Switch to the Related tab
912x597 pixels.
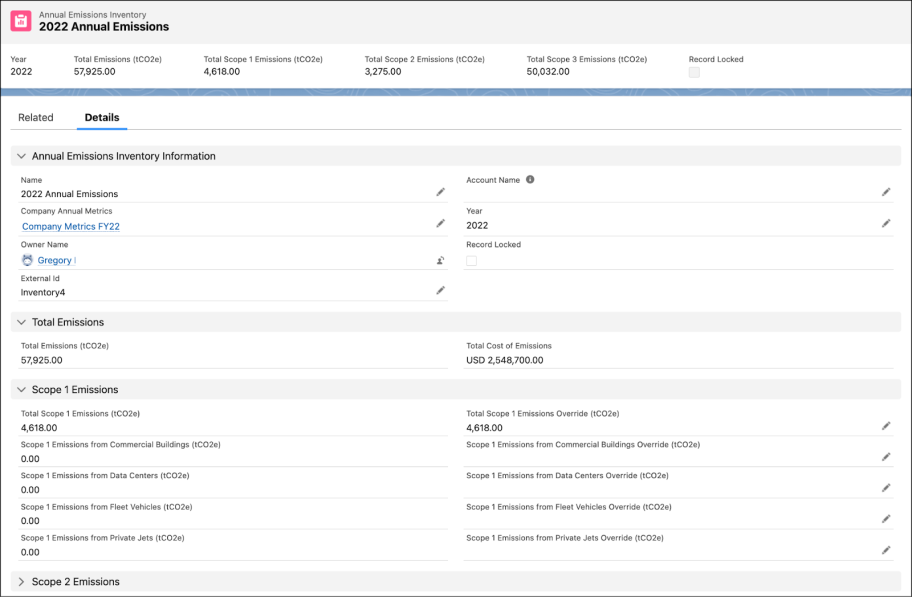pos(37,117)
